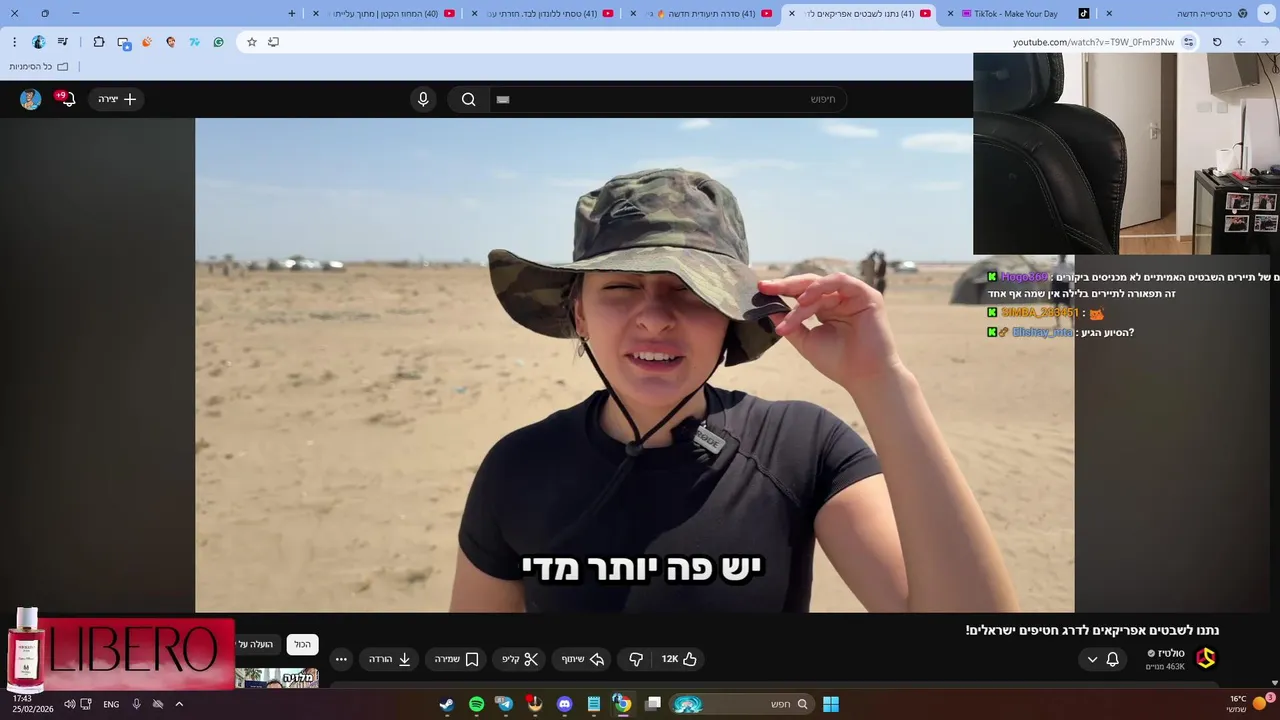Click the הורדה download button
The width and height of the screenshot is (1280, 720).
(390, 659)
